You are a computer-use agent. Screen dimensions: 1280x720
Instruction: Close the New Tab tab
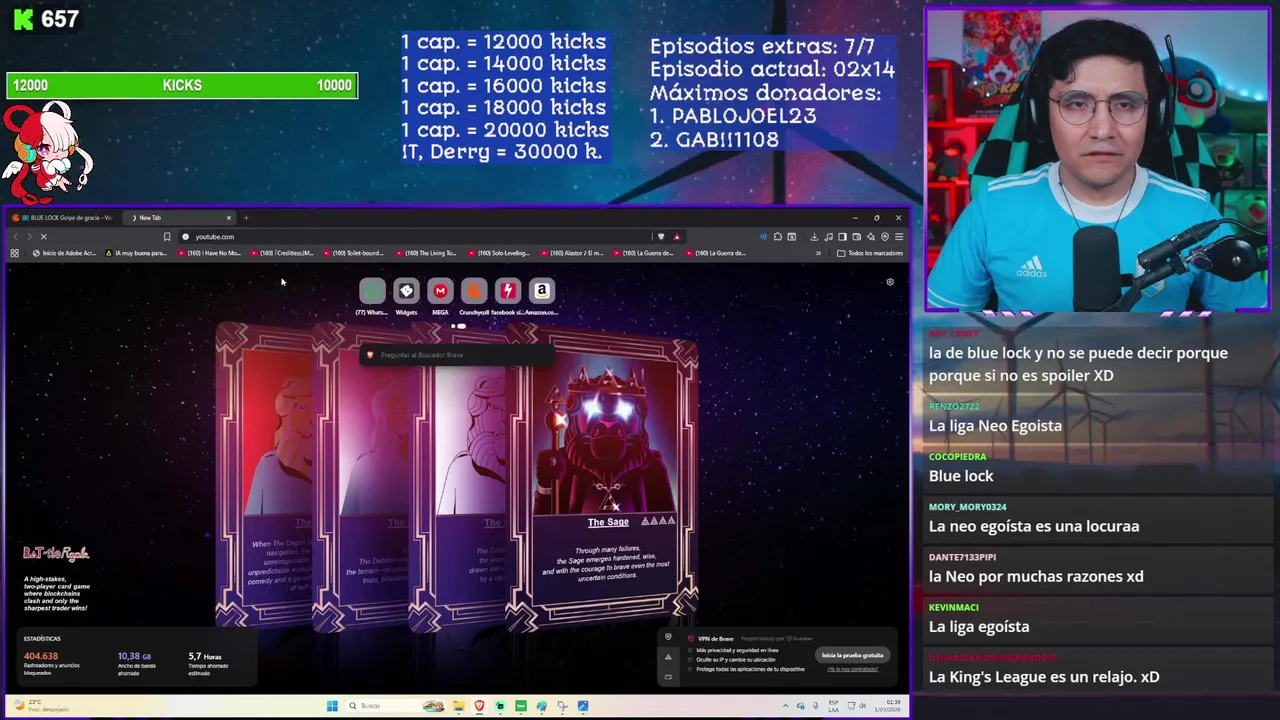tap(228, 217)
